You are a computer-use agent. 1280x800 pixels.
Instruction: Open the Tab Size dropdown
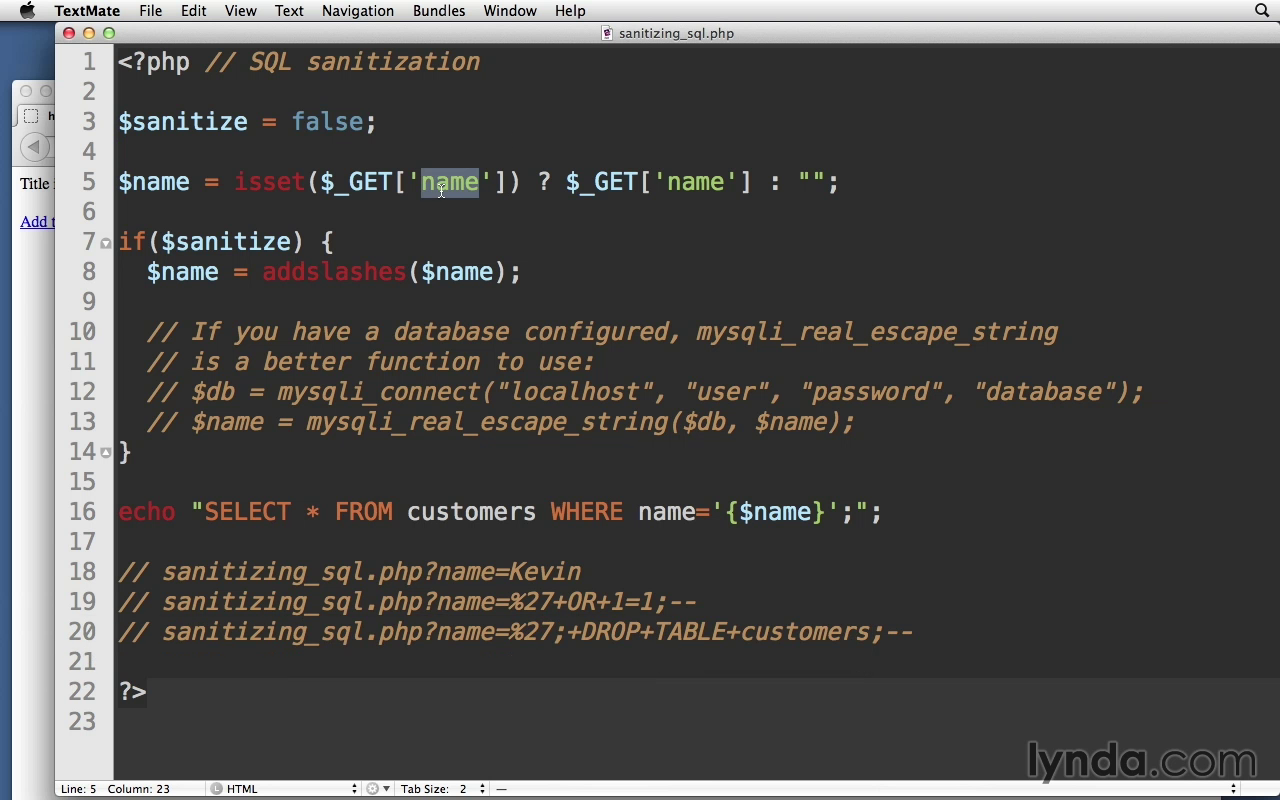[x=443, y=789]
